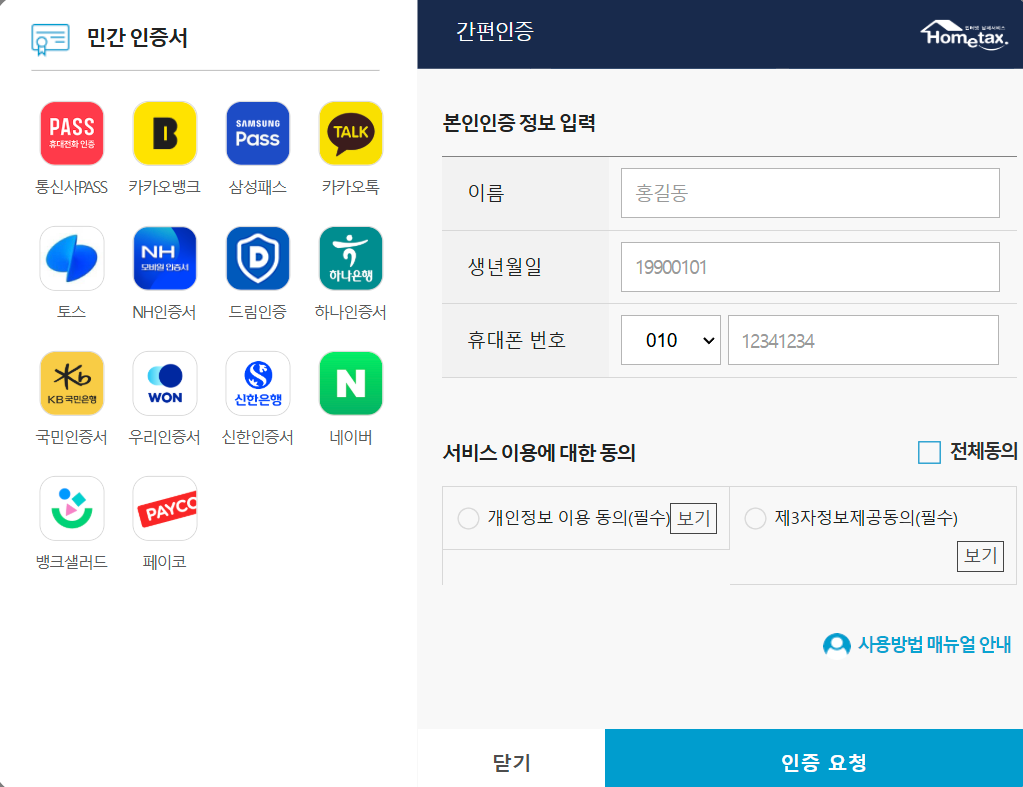Choose 삼성패스 authentication
Viewport: 1023px width, 787px height.
click(x=257, y=132)
